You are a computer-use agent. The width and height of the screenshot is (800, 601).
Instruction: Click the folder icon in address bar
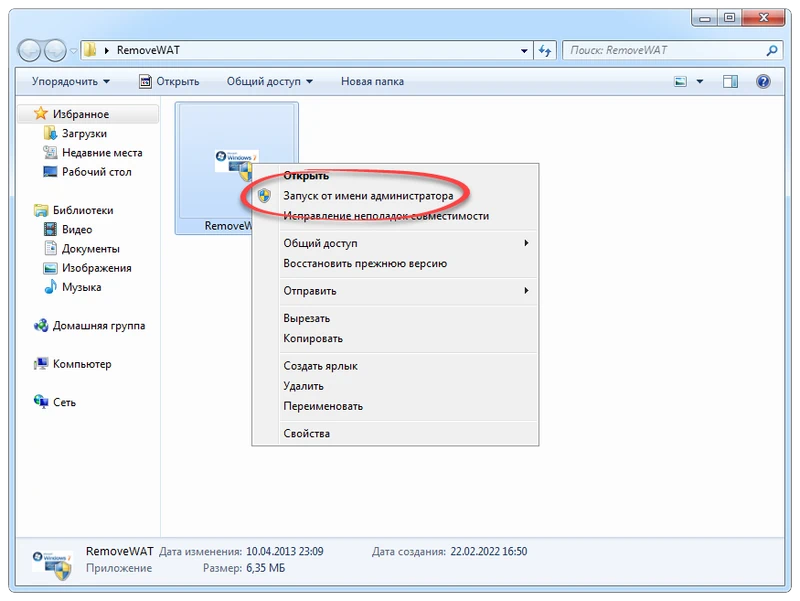tap(90, 49)
